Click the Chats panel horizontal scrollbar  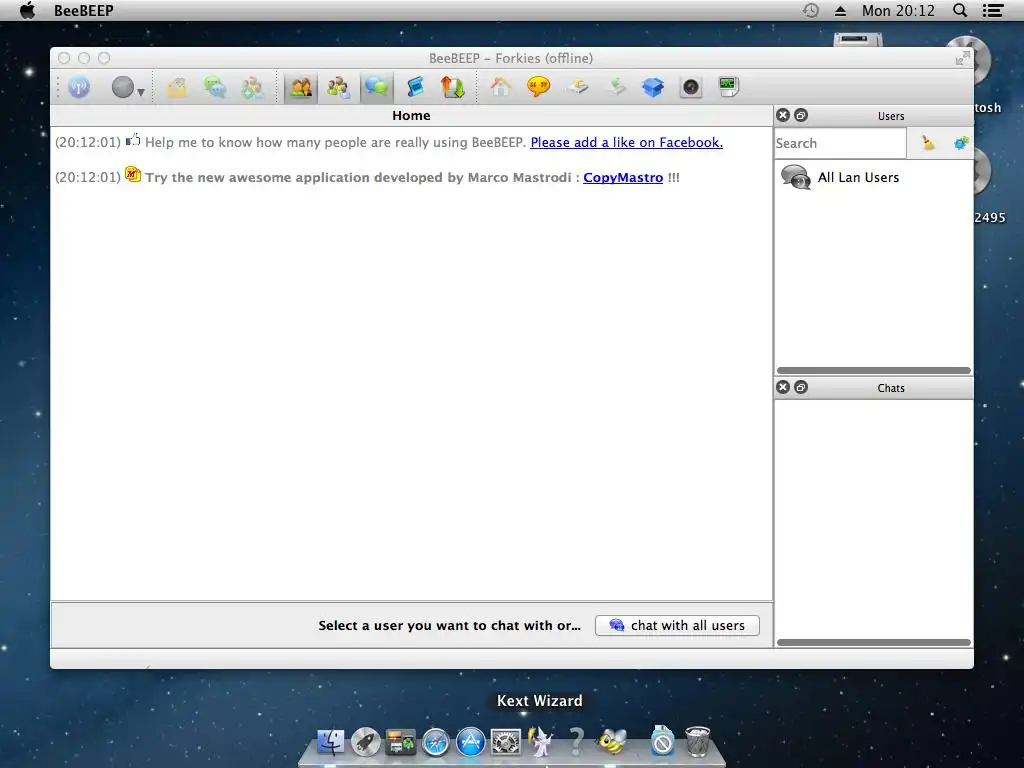coord(874,643)
